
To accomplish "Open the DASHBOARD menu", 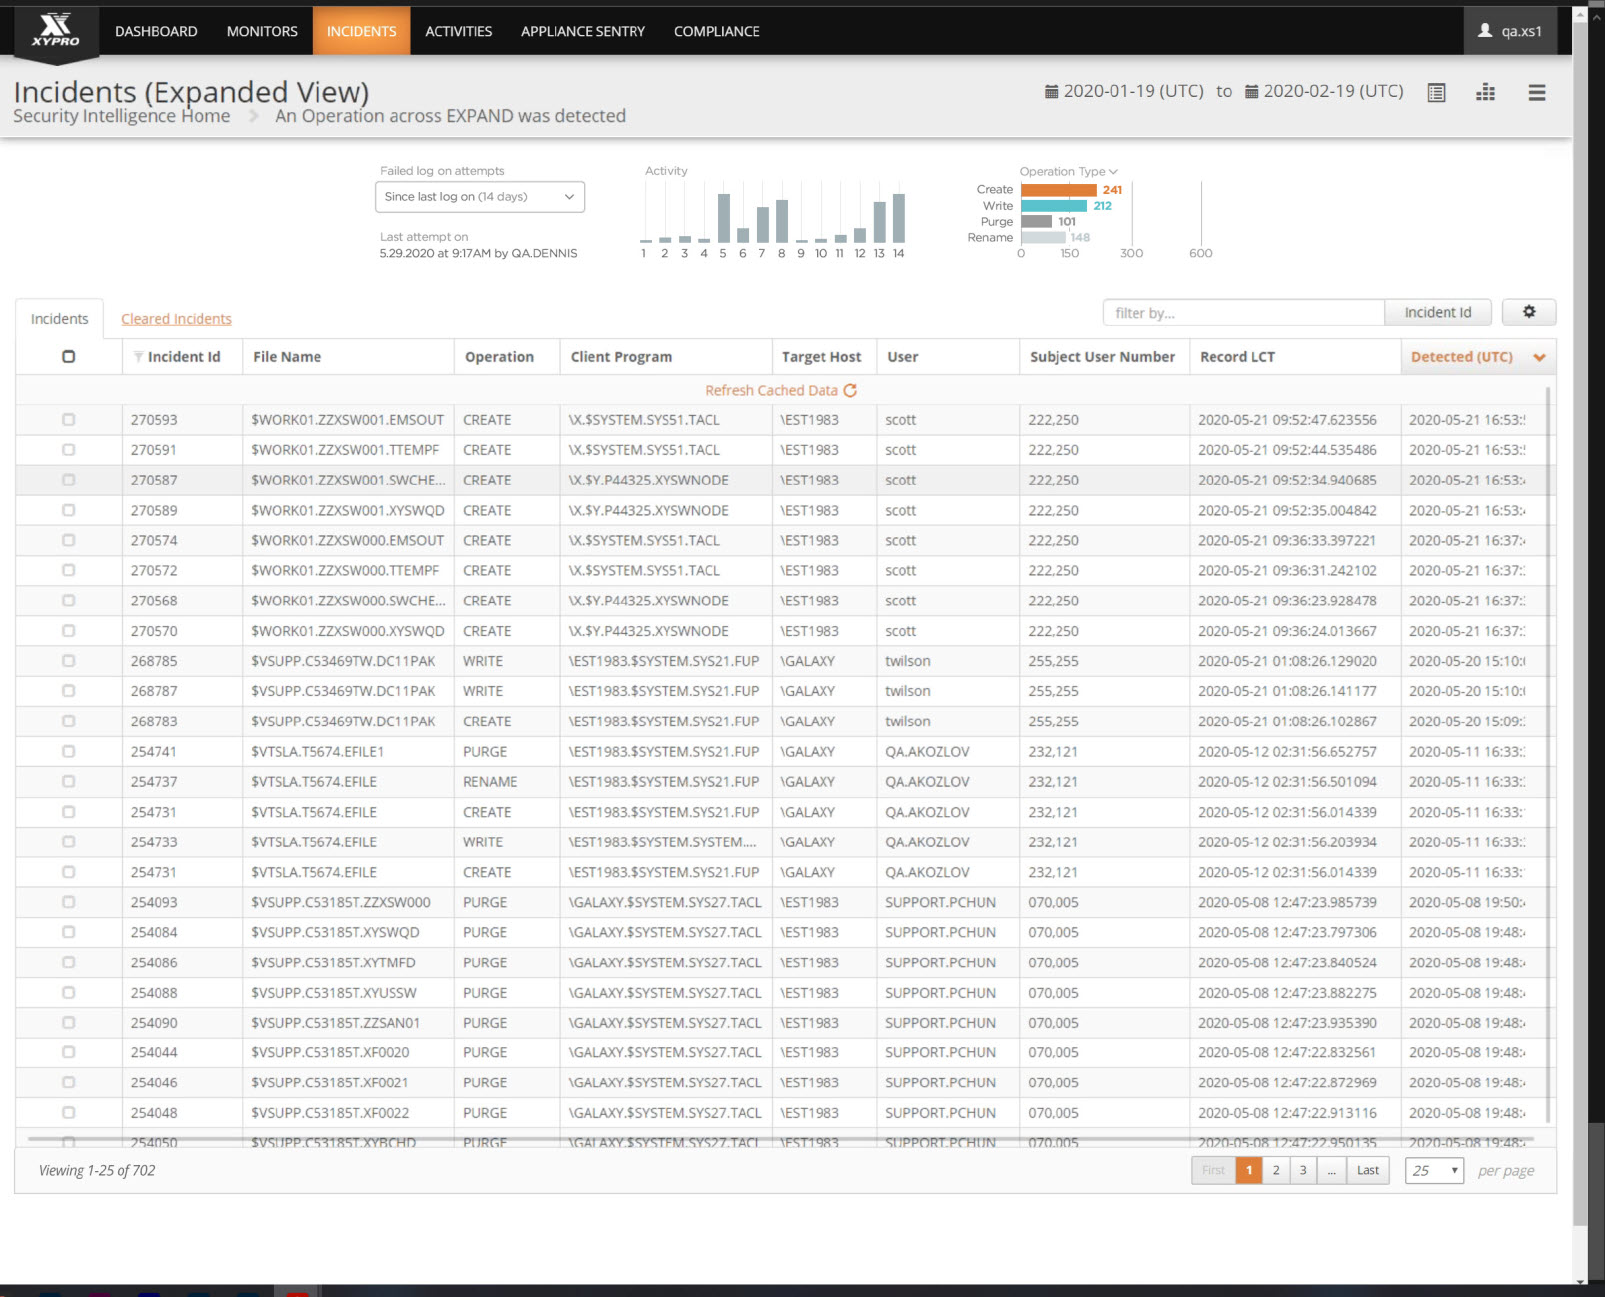I will tap(156, 31).
